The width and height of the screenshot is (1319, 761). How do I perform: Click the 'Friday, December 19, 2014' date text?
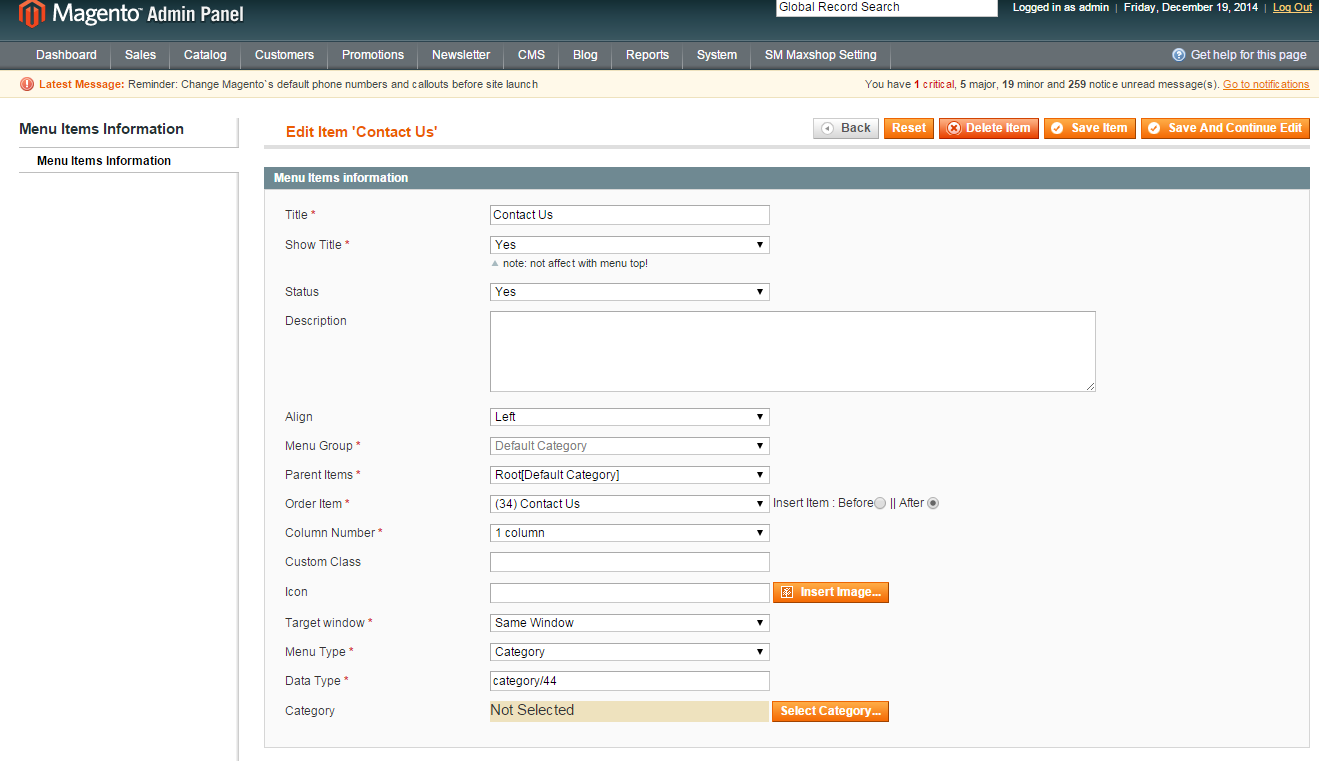point(1191,7)
